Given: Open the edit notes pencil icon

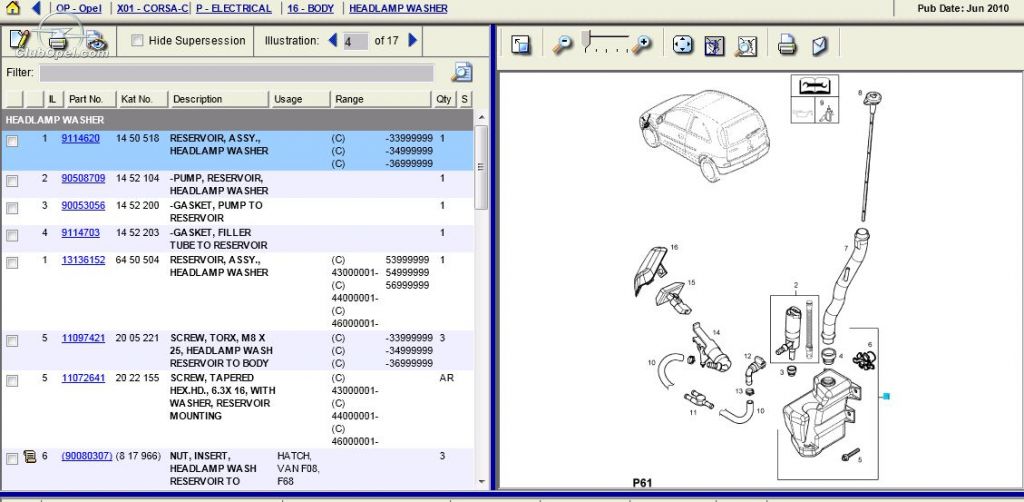Looking at the screenshot, I should (20, 40).
